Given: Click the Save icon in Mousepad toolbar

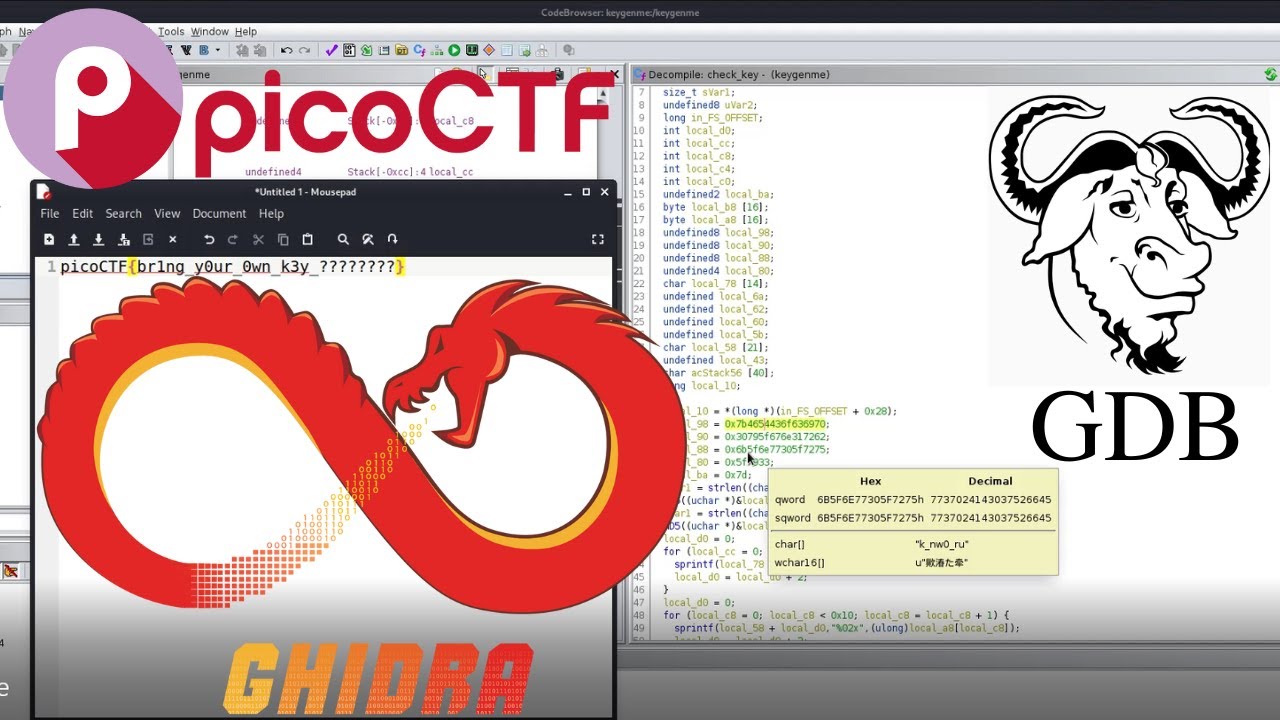Looking at the screenshot, I should [x=98, y=239].
